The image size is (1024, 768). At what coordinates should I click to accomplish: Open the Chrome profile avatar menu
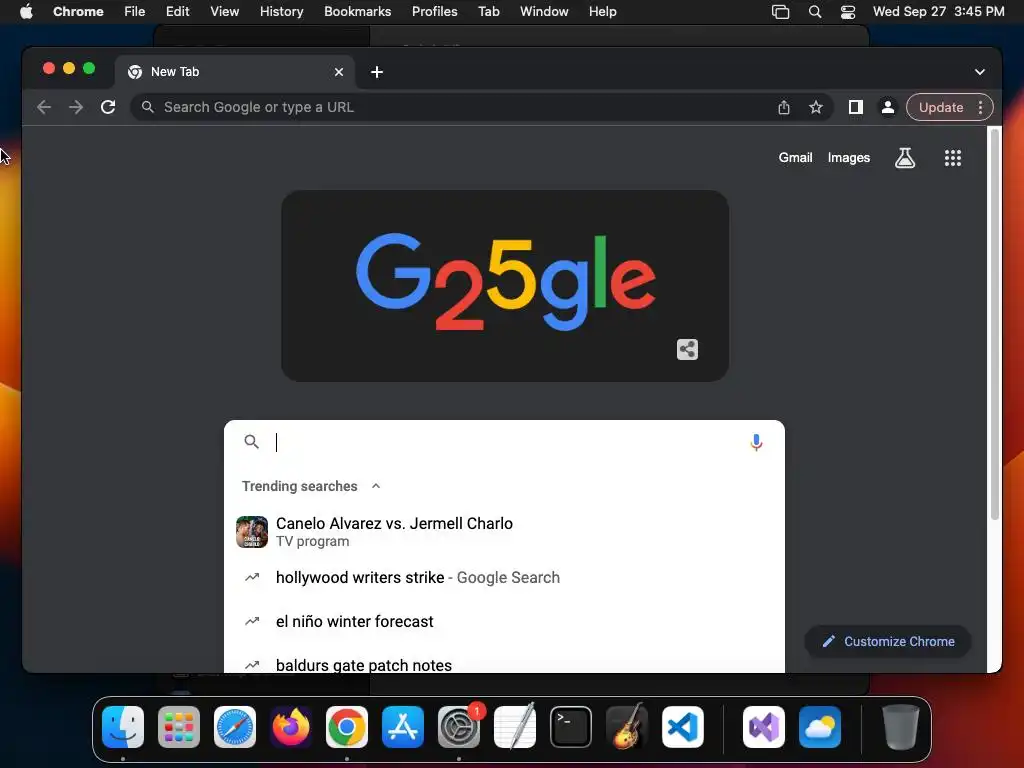point(888,107)
